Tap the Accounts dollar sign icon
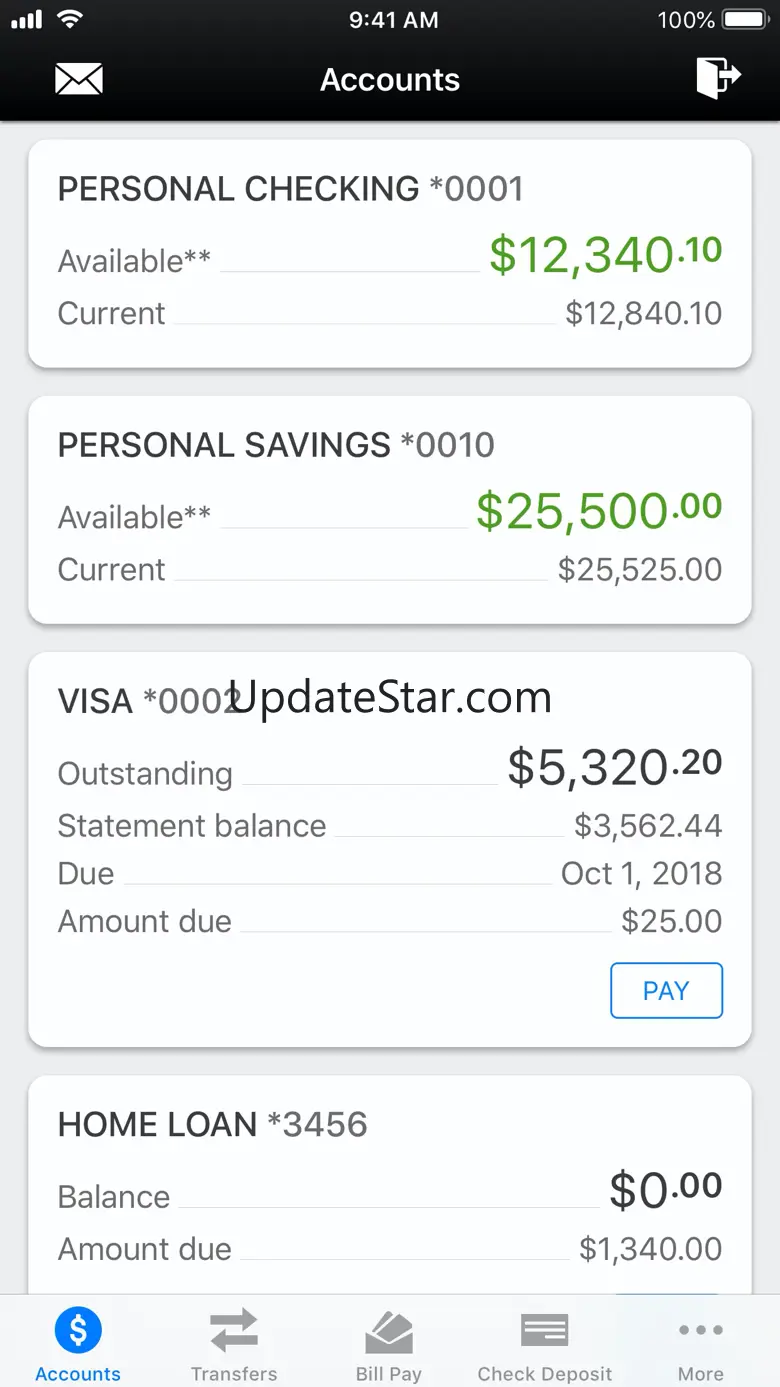The image size is (780, 1387). pos(78,1330)
